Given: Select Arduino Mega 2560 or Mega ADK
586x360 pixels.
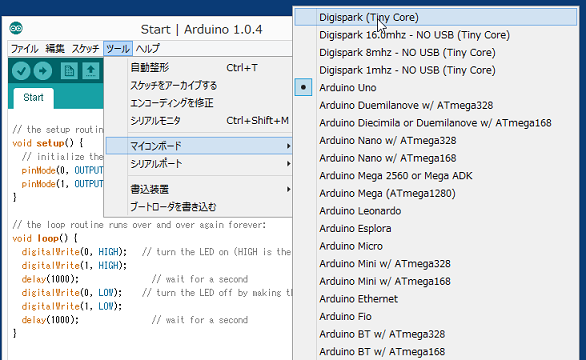Looking at the screenshot, I should 435,175.
